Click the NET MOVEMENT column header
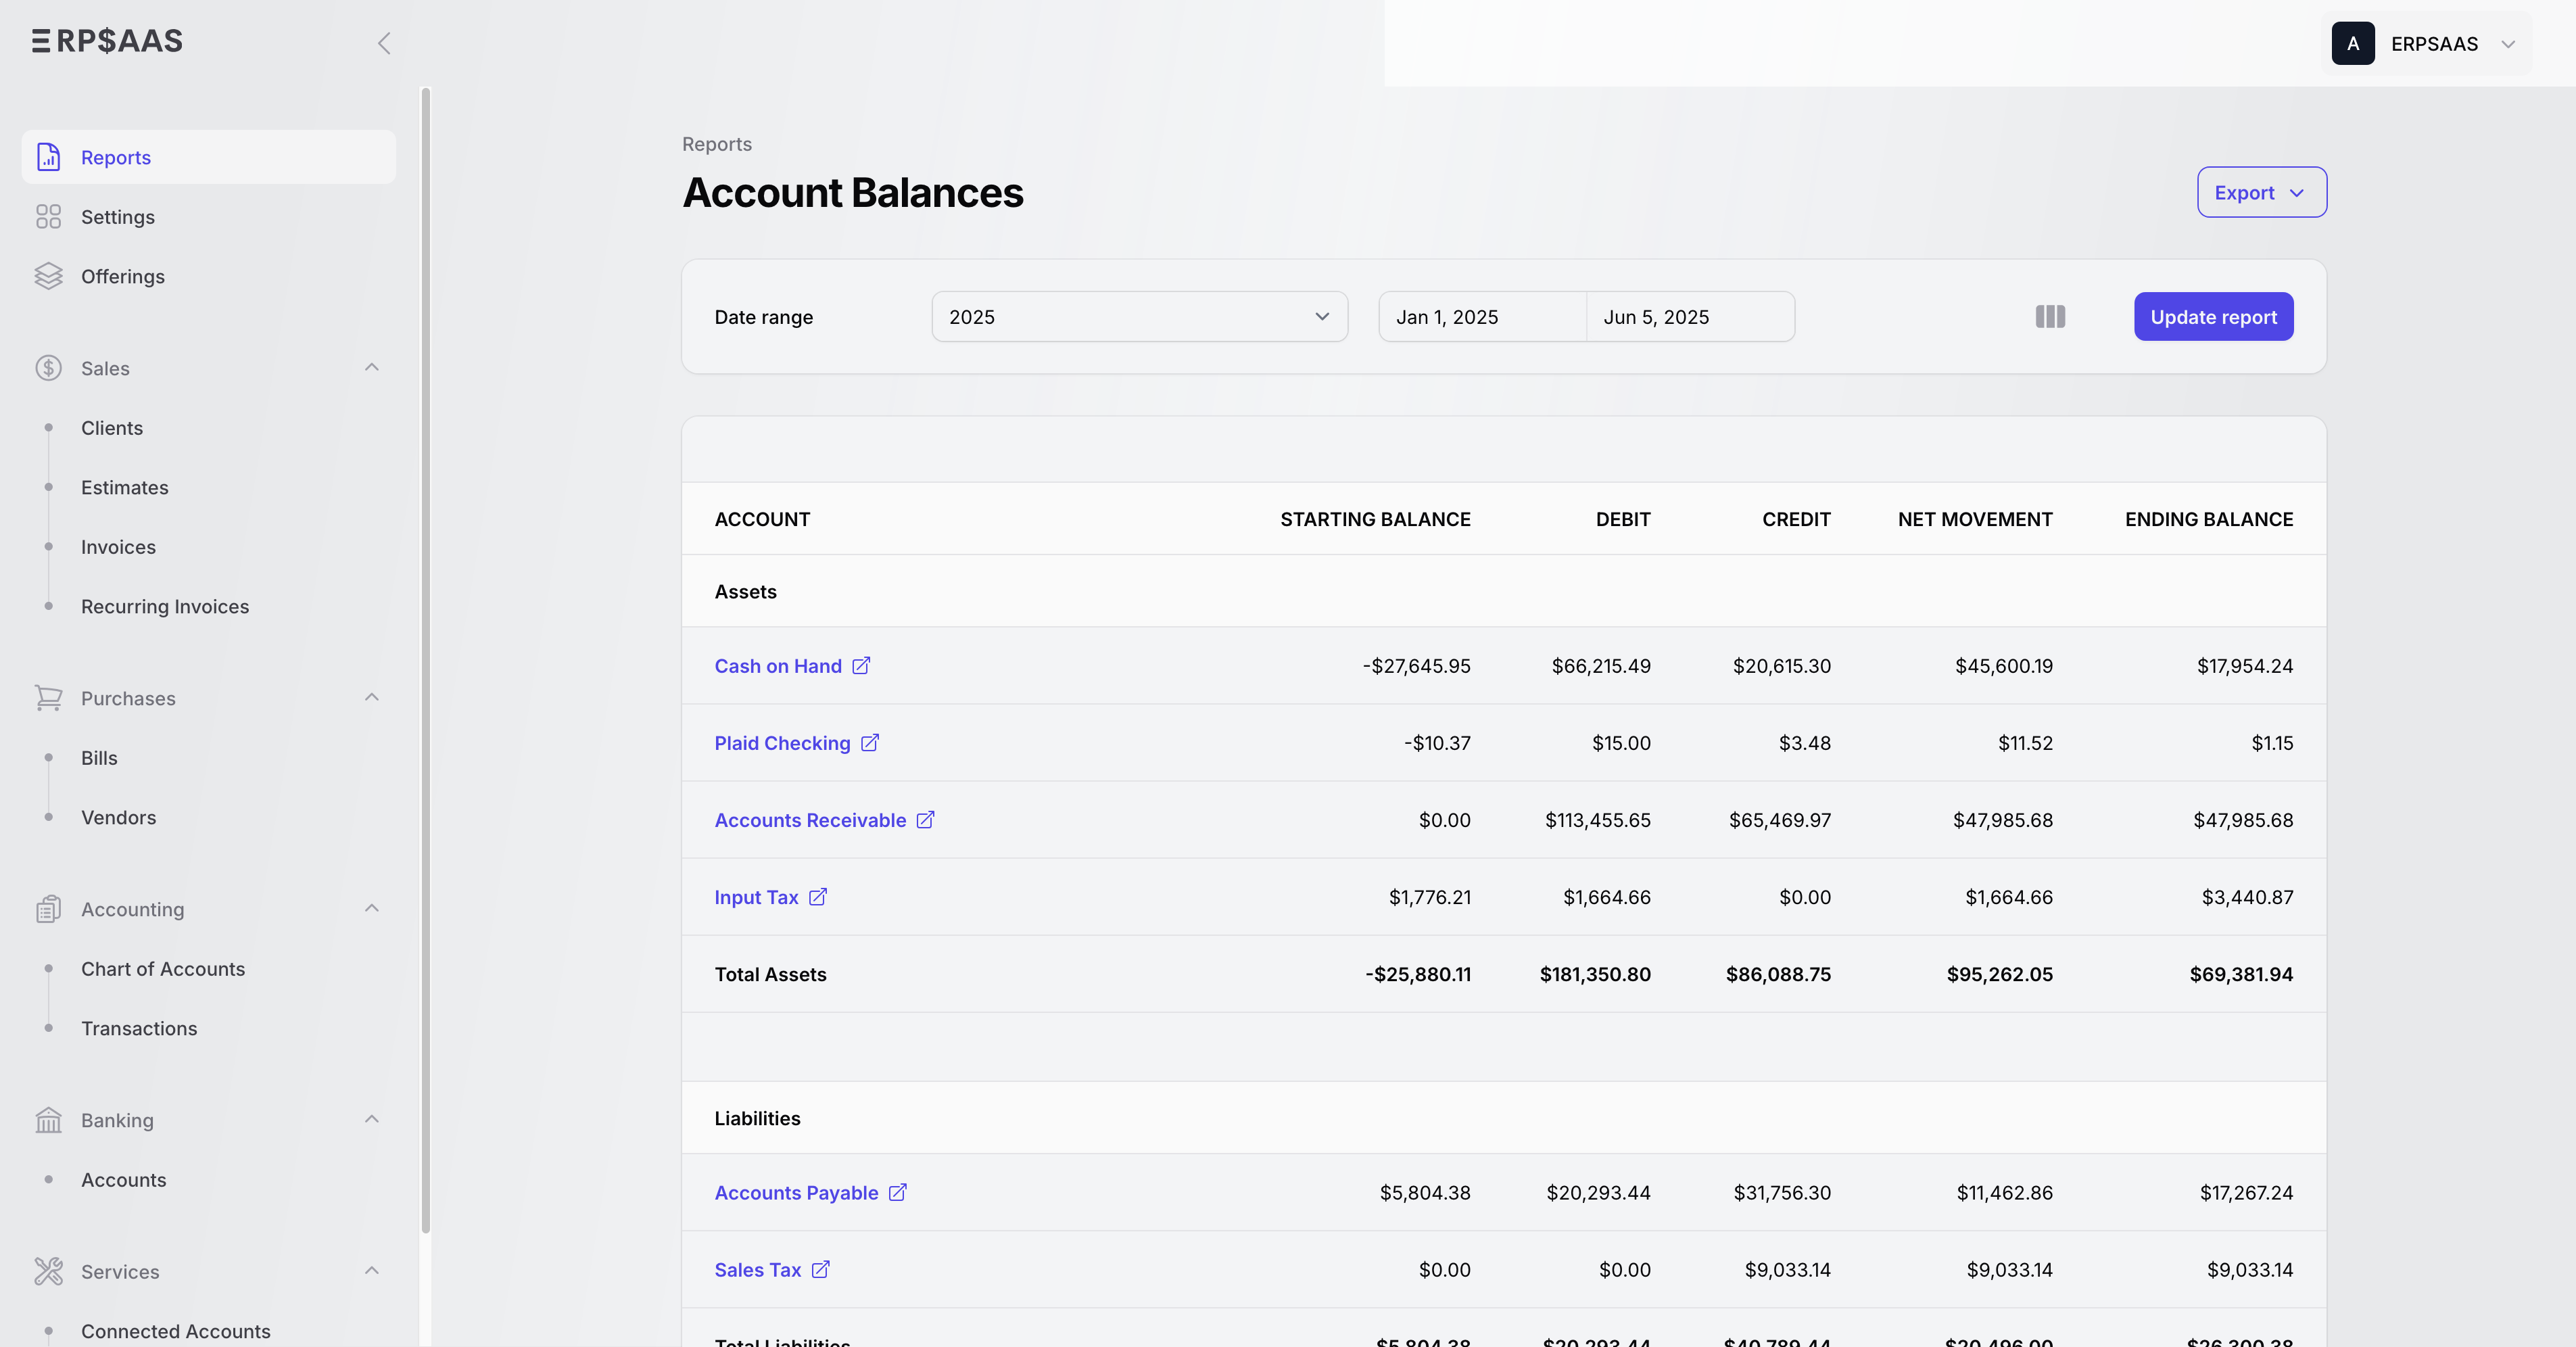 point(1975,519)
